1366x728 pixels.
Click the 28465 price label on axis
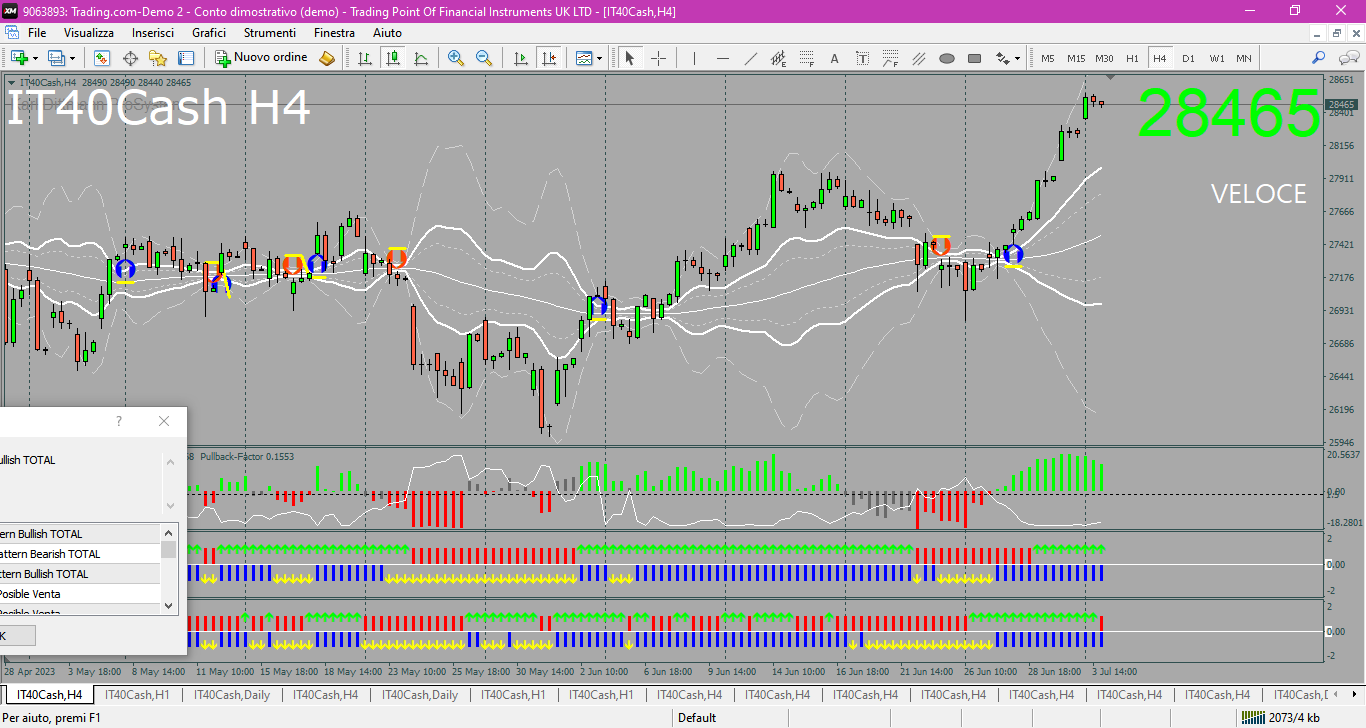click(x=1342, y=104)
